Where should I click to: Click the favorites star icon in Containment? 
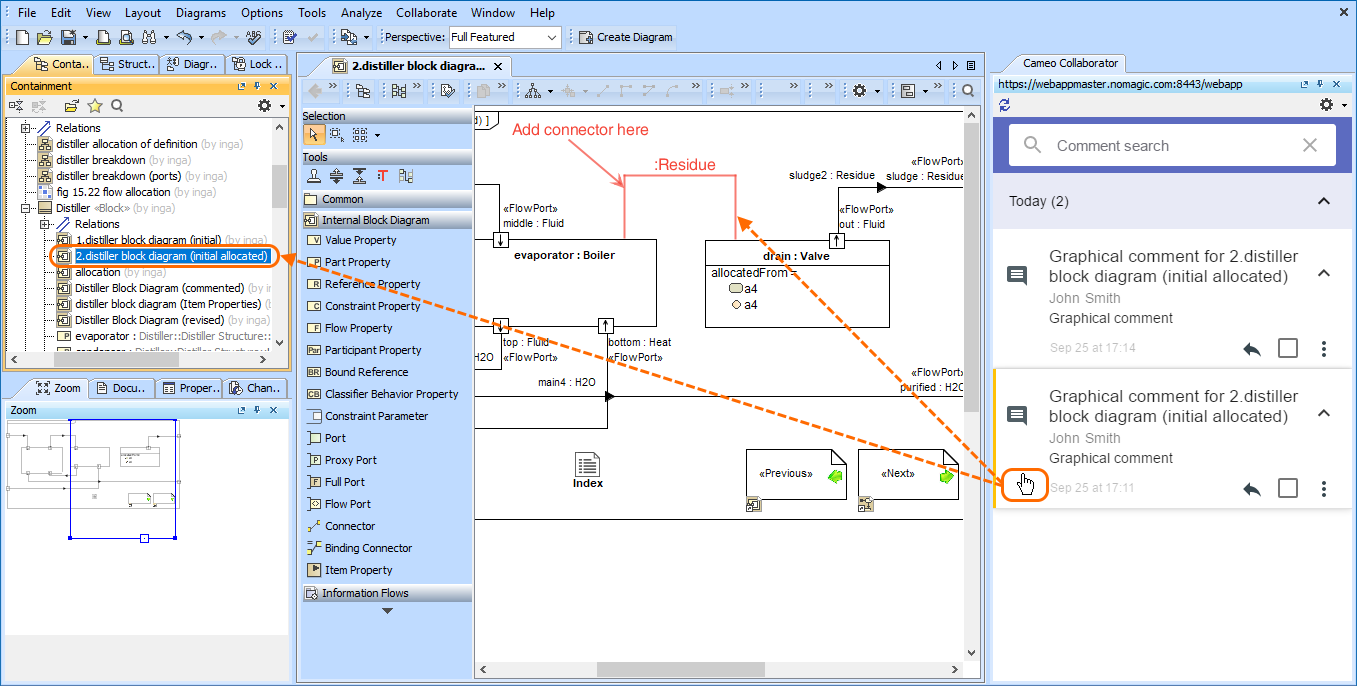pos(95,106)
